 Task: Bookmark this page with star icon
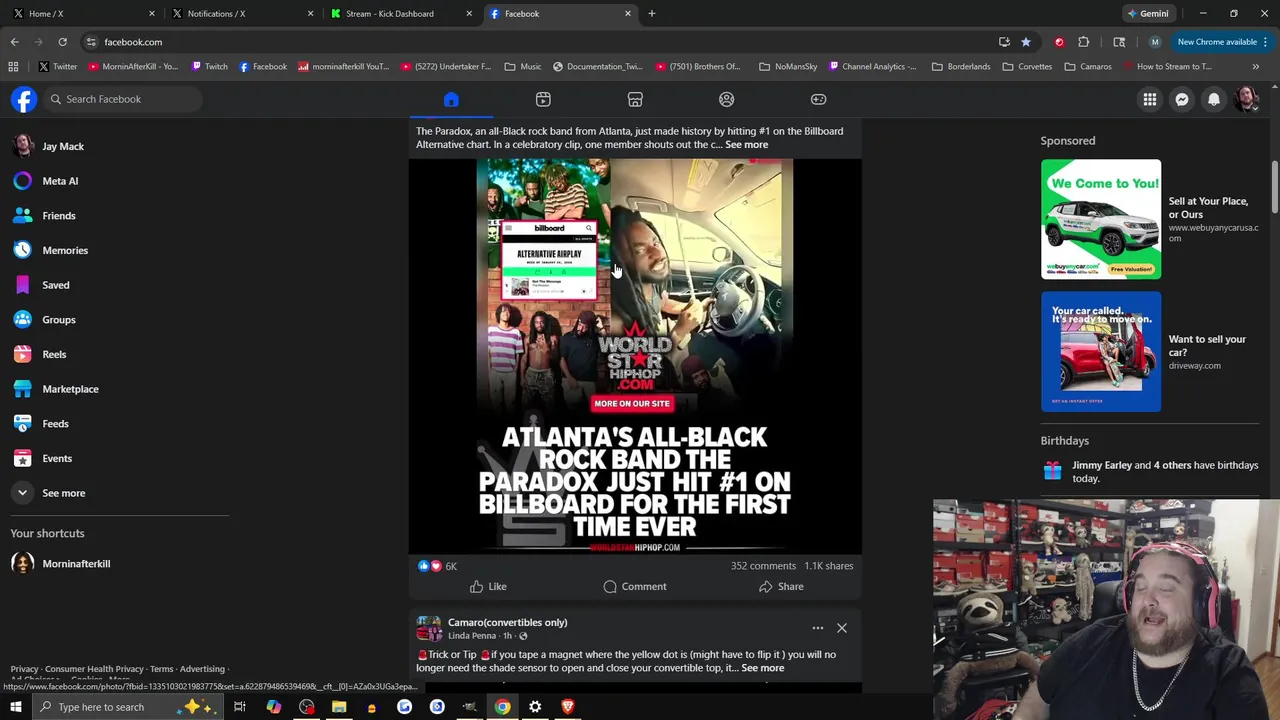1026,42
